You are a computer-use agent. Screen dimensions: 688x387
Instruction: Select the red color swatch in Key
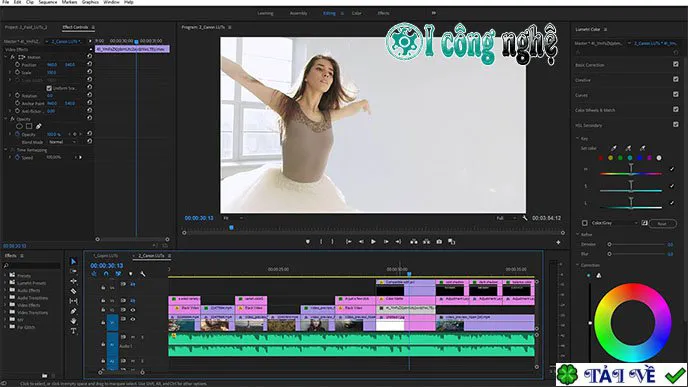[601, 158]
